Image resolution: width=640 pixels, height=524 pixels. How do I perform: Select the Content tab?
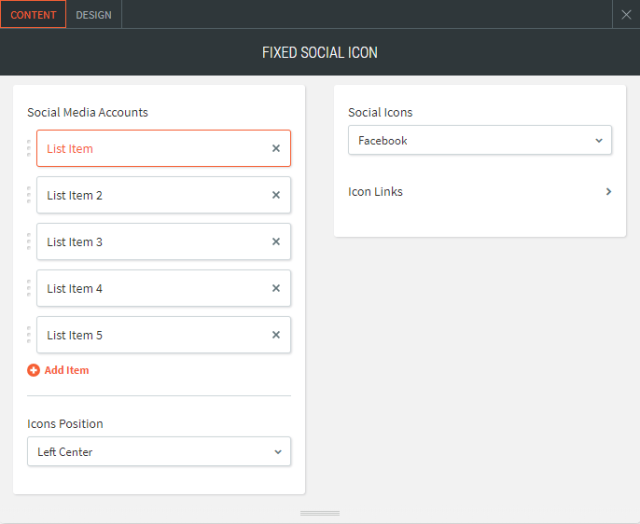(x=33, y=15)
